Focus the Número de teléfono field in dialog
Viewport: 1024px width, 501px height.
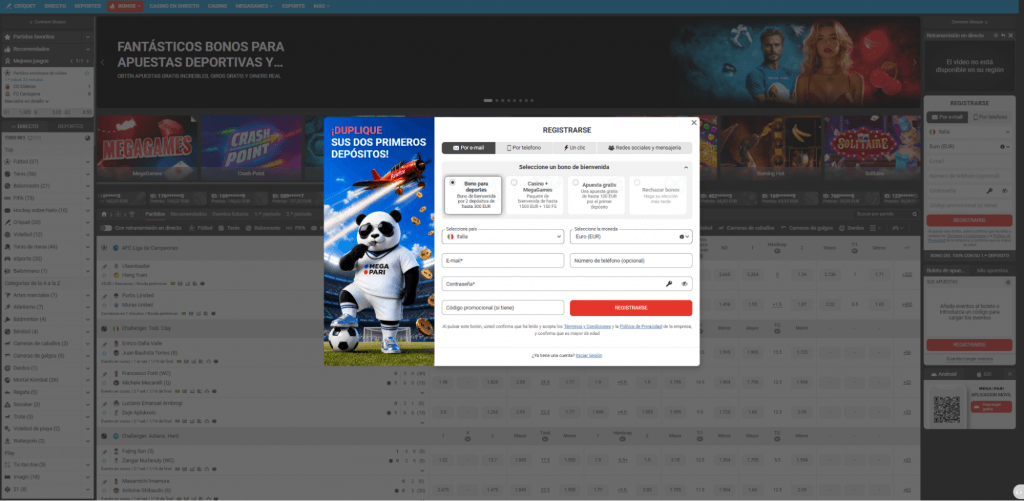point(631,261)
